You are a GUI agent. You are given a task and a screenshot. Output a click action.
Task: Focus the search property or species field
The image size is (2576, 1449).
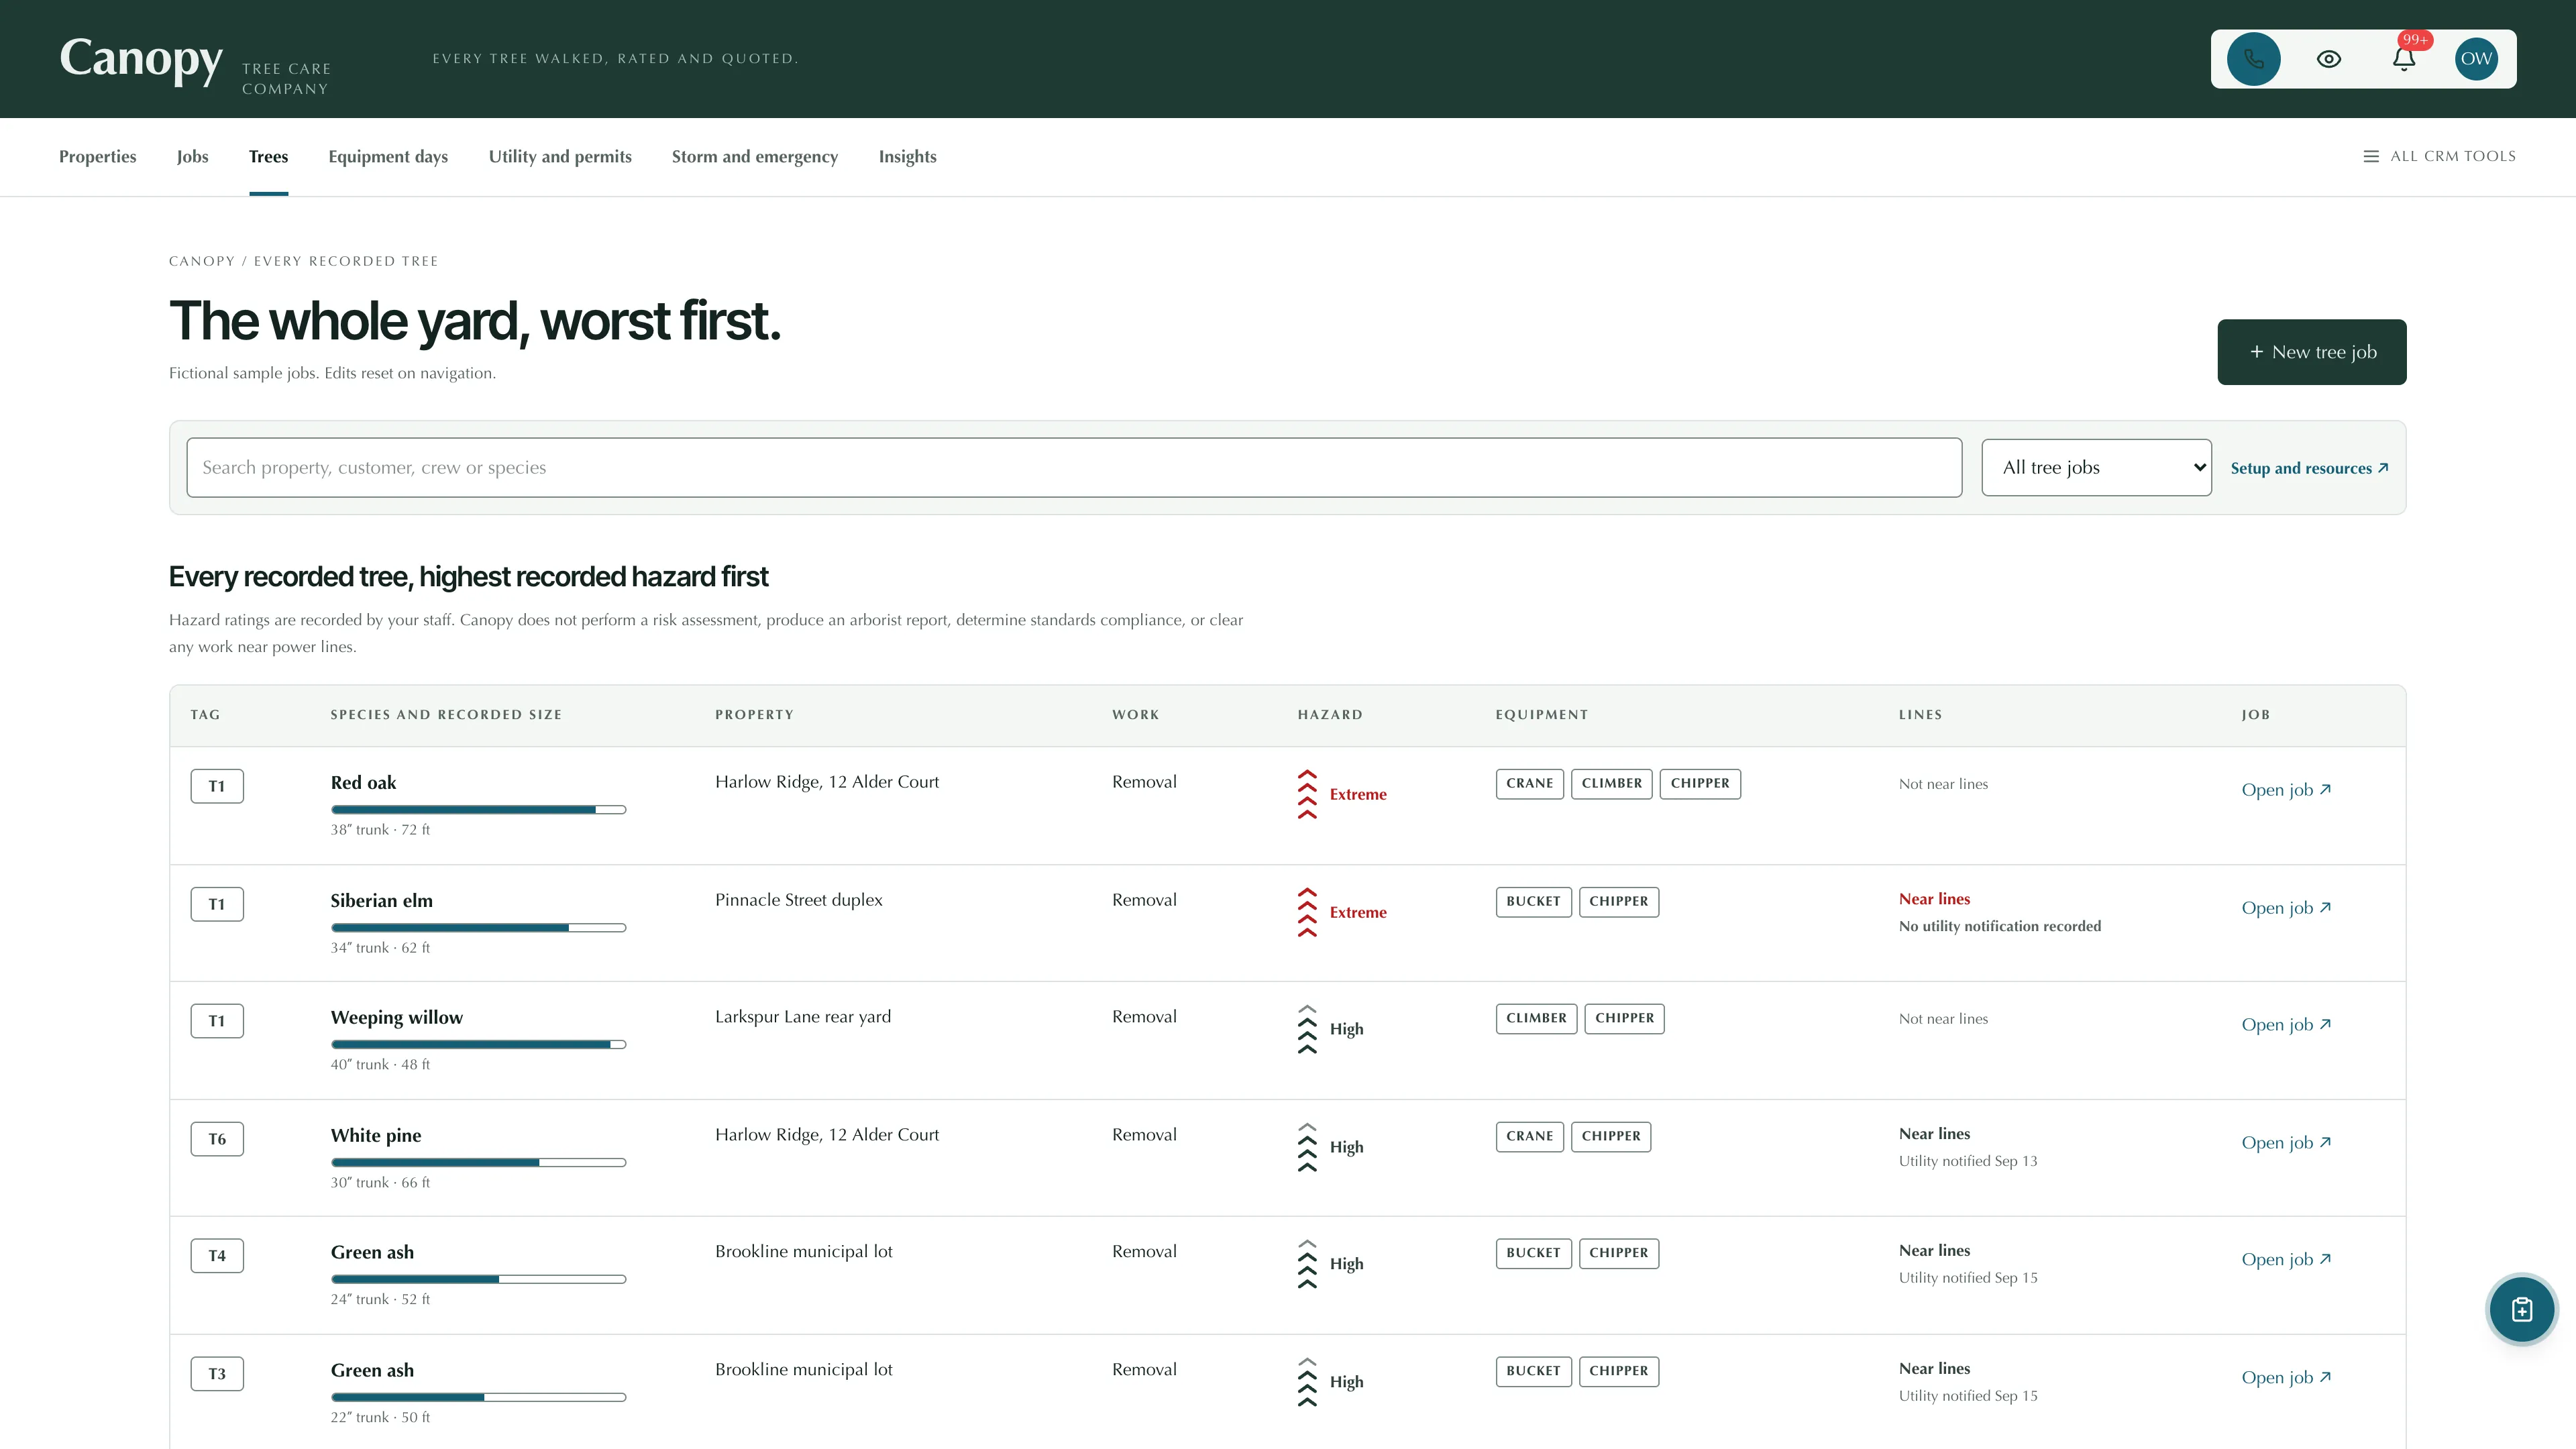[x=1074, y=467]
